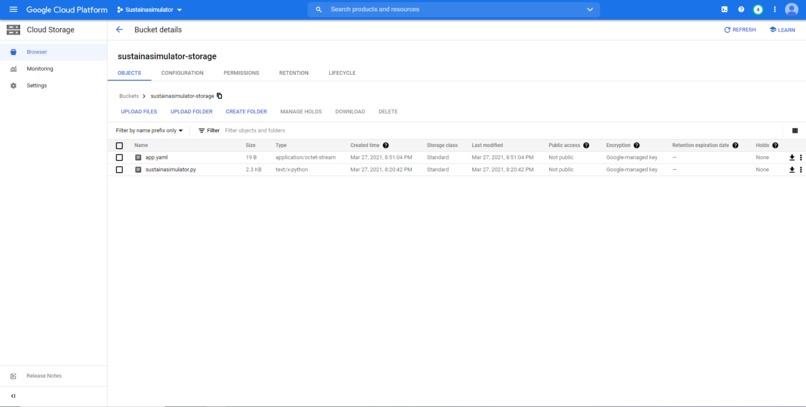The height and width of the screenshot is (407, 806).
Task: Click the DELETE toolbar button
Action: 388,112
